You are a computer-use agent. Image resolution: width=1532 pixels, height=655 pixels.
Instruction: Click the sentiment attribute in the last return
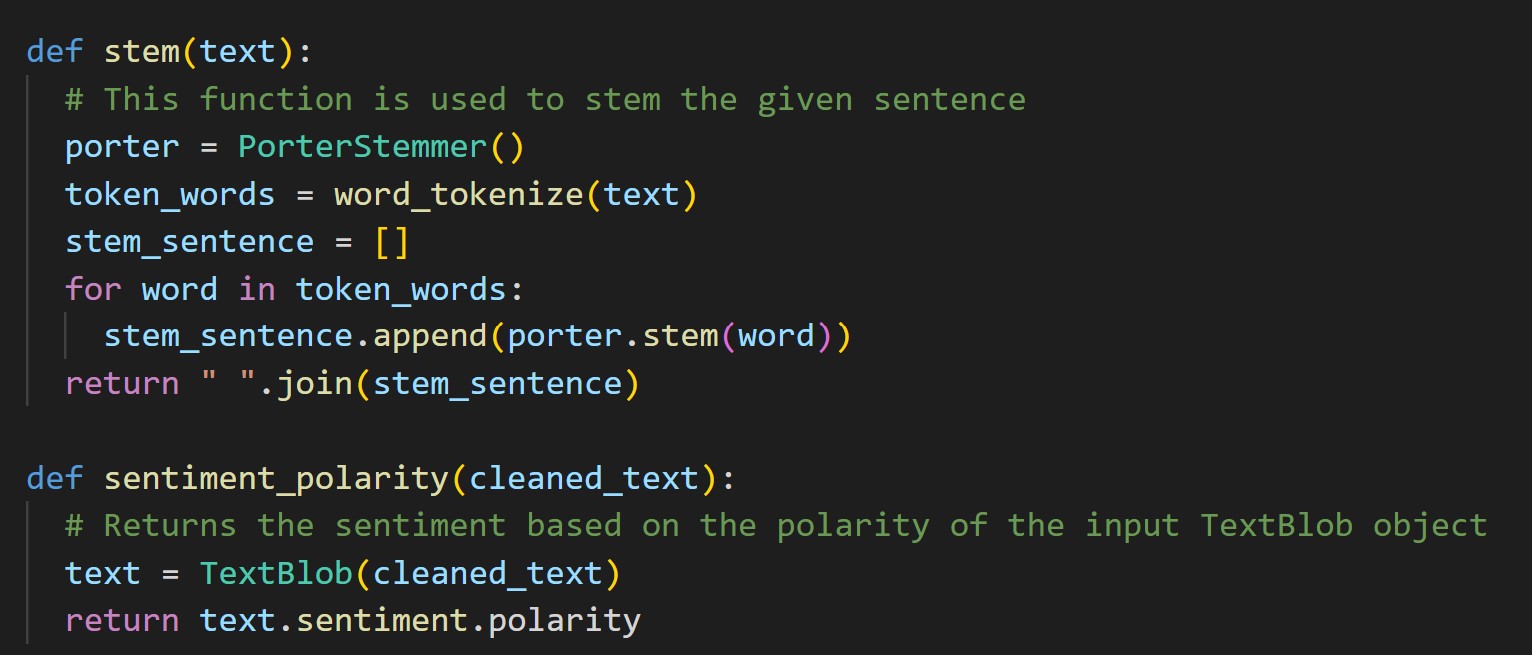[381, 621]
